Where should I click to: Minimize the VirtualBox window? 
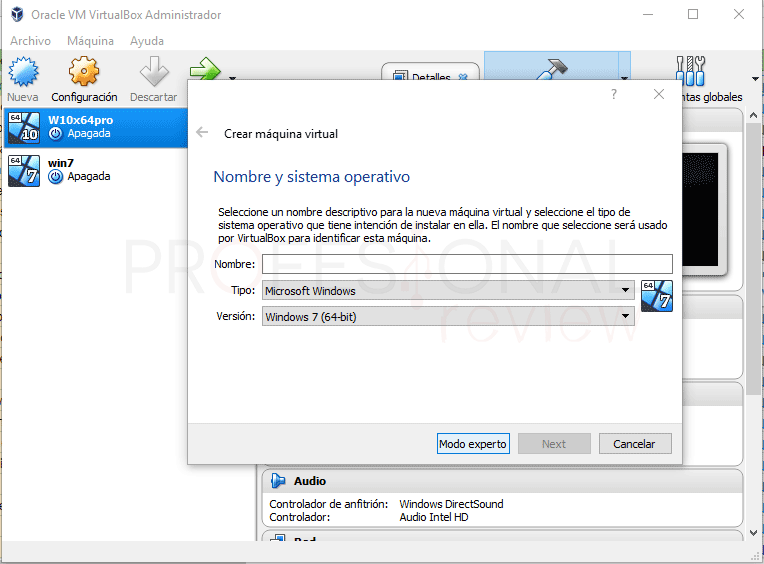648,14
